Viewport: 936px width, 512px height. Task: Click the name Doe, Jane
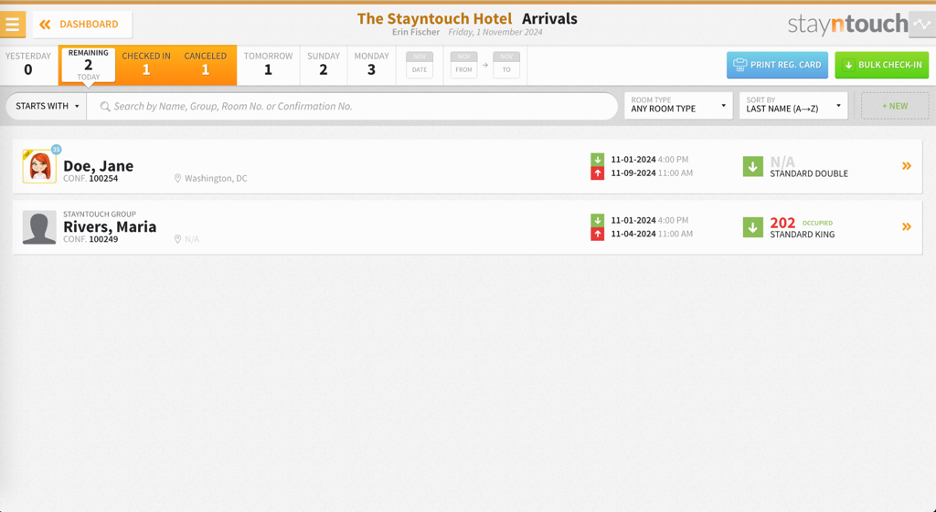(x=98, y=166)
